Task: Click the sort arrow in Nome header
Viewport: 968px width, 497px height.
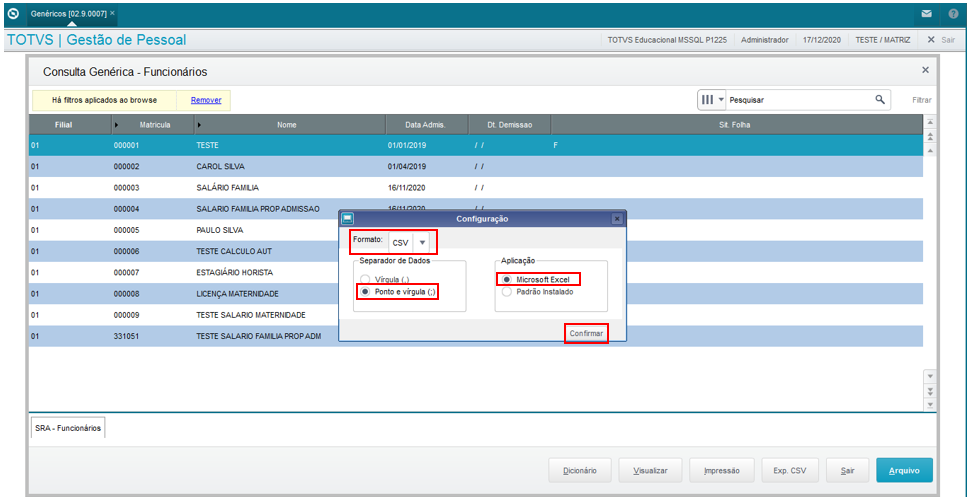Action: click(x=200, y=125)
